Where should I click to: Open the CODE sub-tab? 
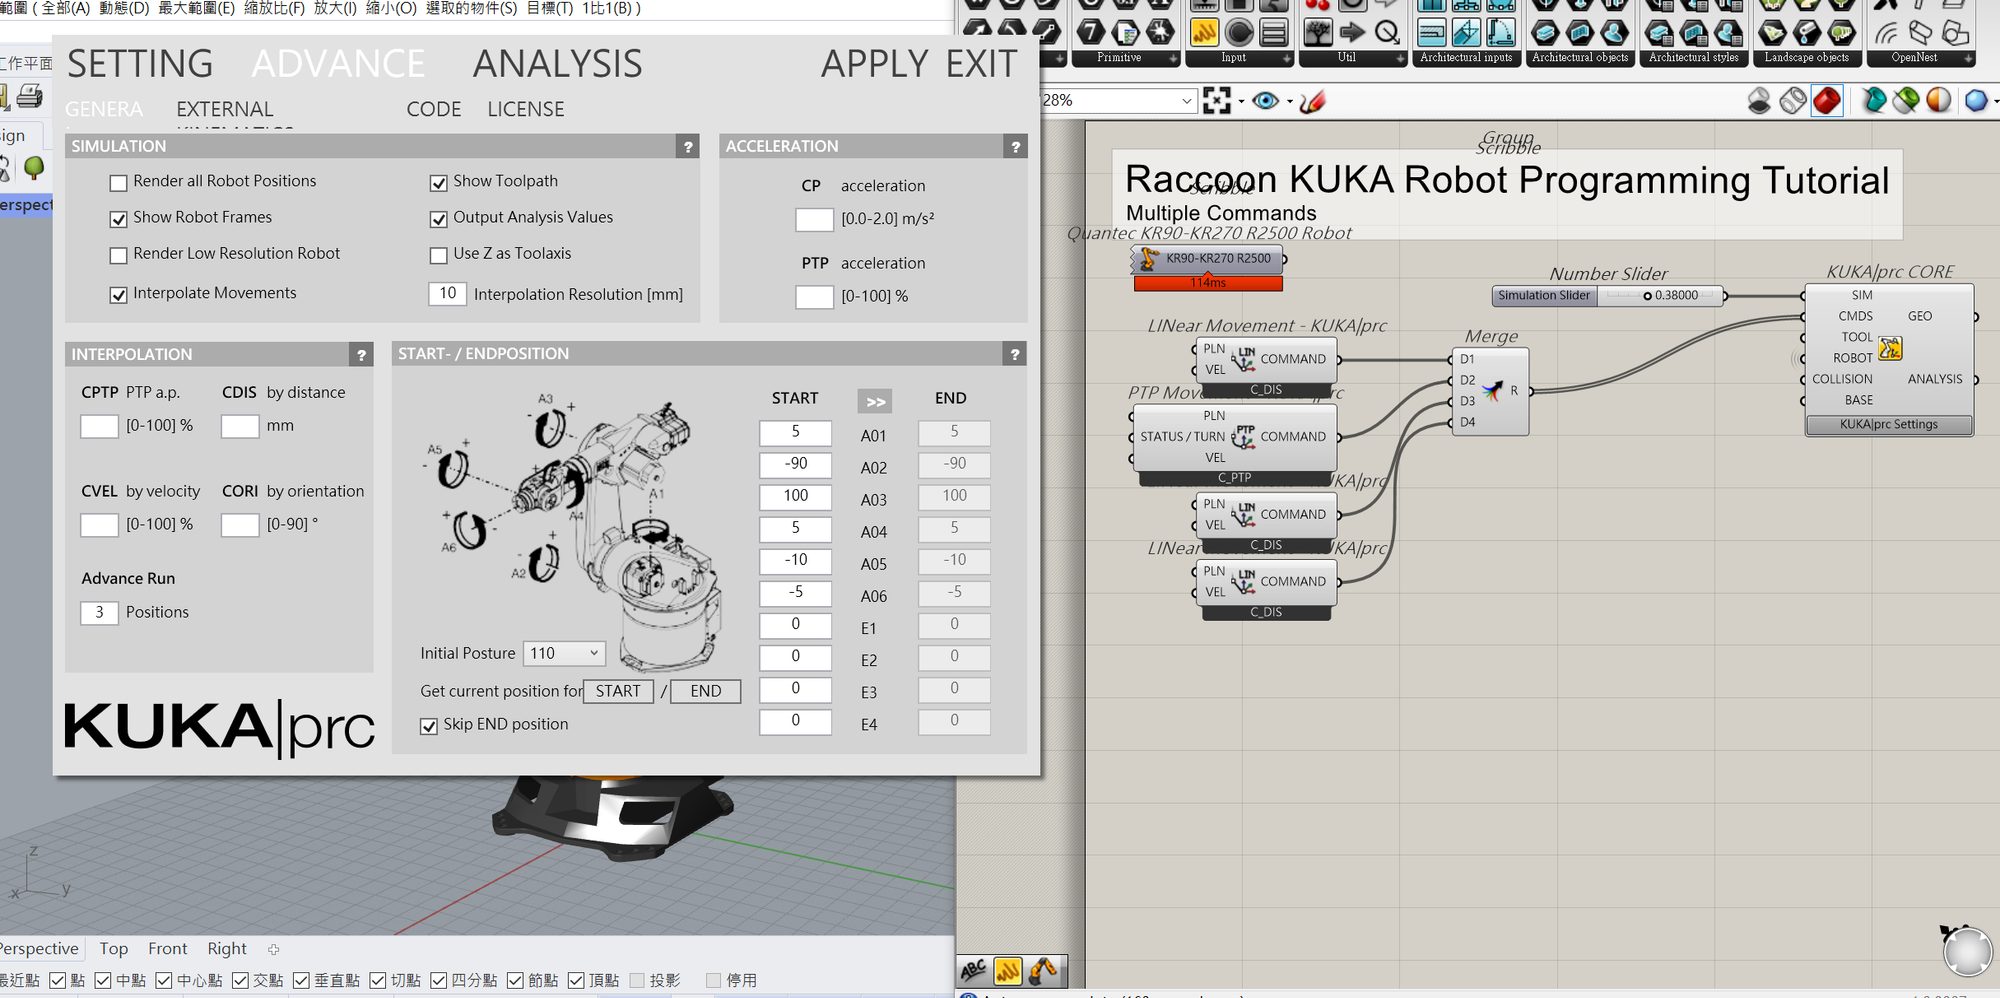coord(434,109)
